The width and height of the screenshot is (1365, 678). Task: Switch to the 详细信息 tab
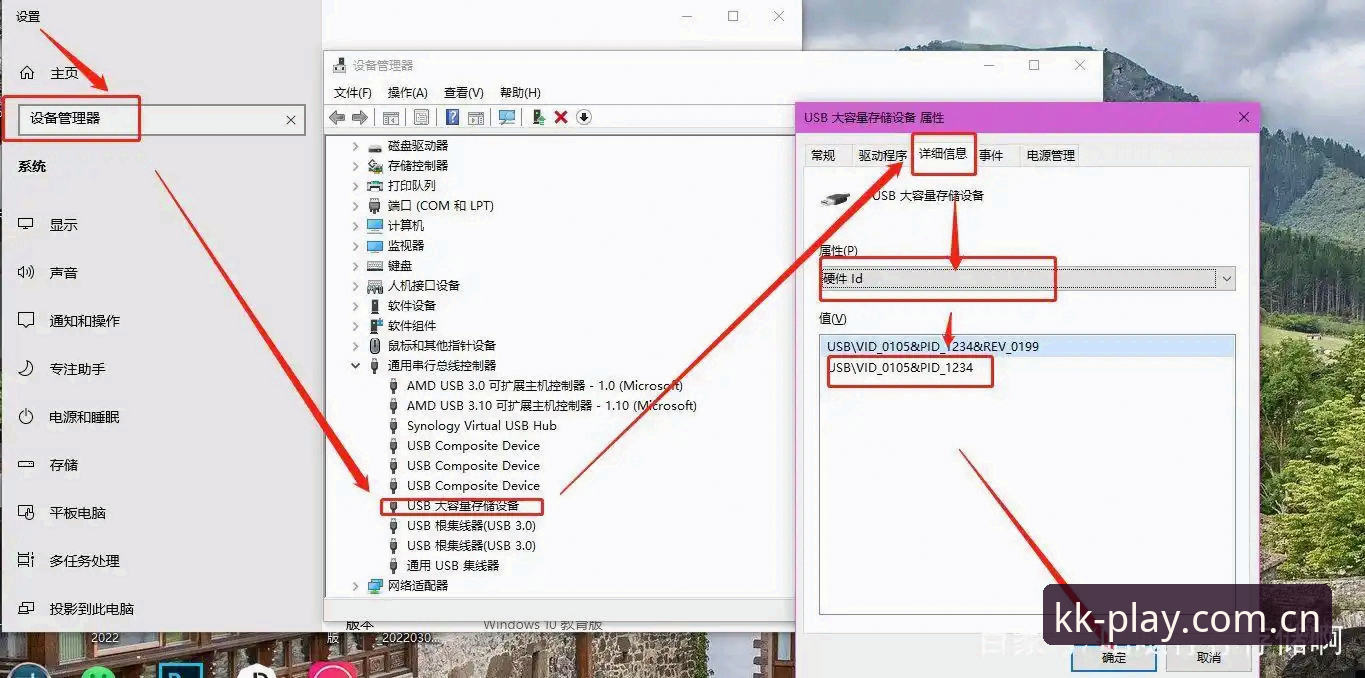click(x=943, y=154)
